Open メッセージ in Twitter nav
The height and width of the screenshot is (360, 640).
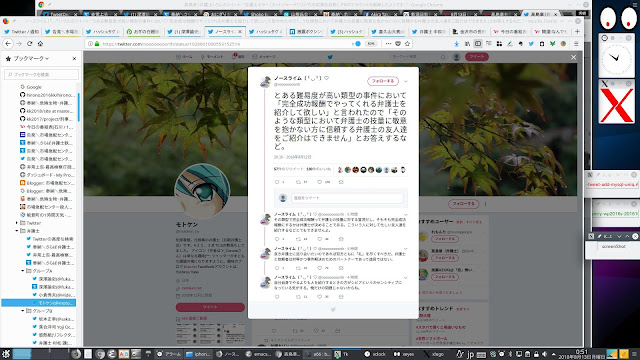coord(264,57)
